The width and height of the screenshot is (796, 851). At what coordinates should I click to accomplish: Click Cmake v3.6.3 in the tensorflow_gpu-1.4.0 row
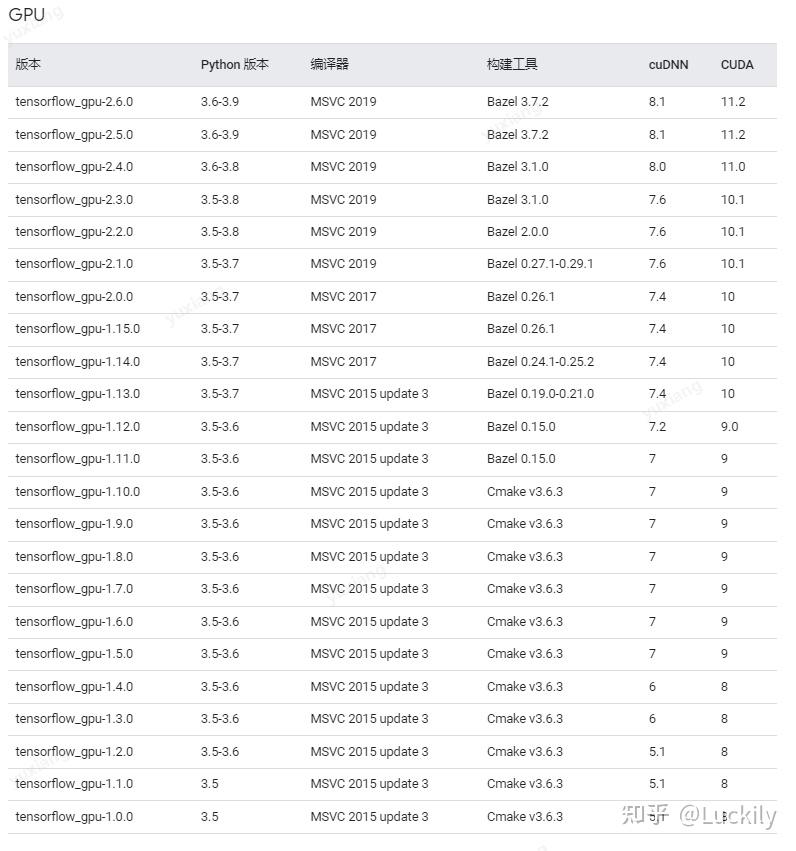525,687
